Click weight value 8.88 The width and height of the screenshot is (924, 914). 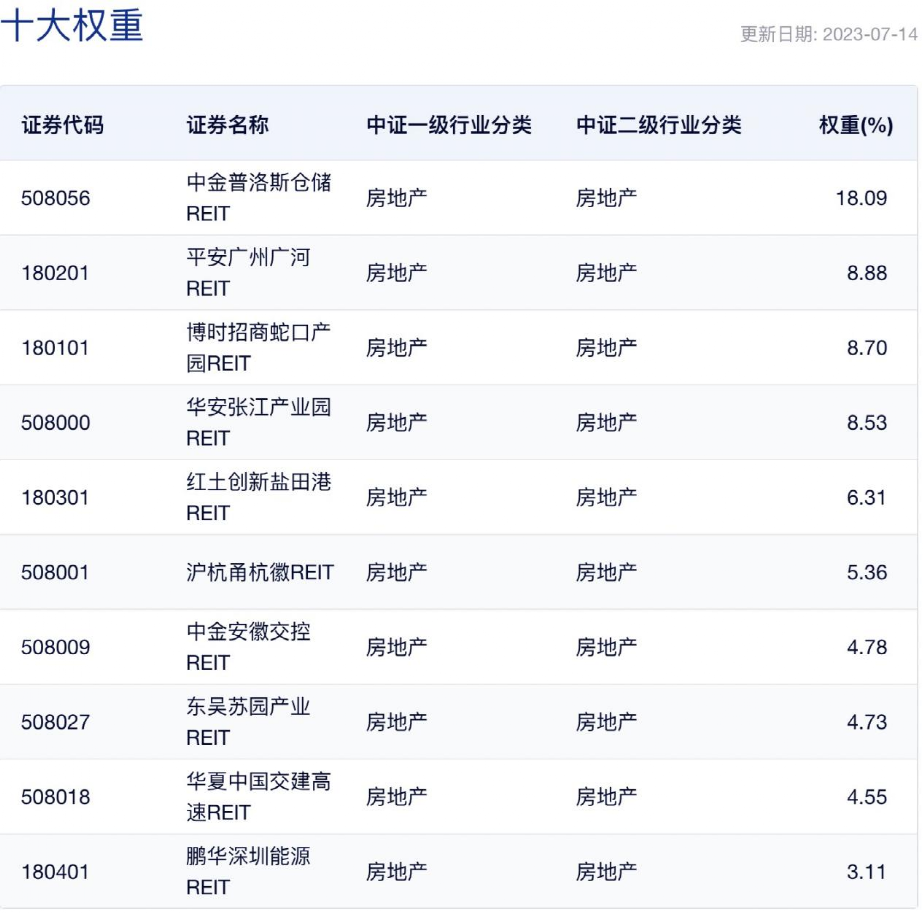[867, 273]
